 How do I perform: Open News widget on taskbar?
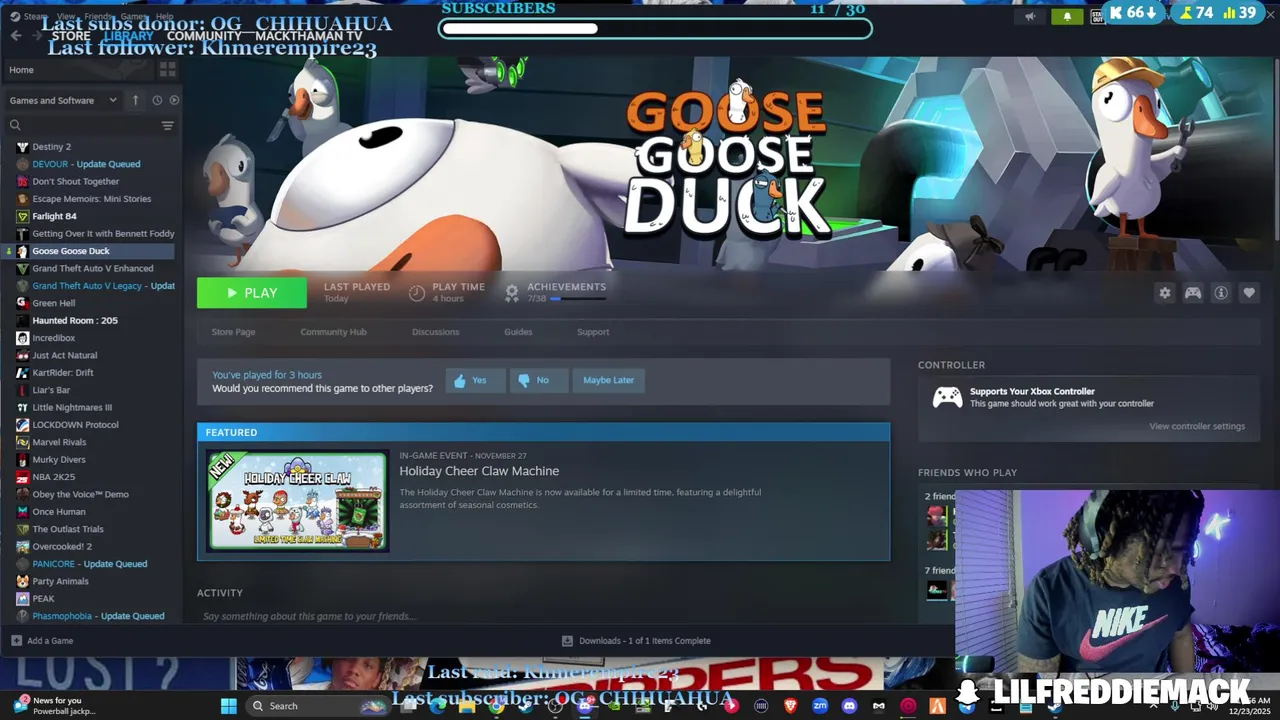coord(55,705)
